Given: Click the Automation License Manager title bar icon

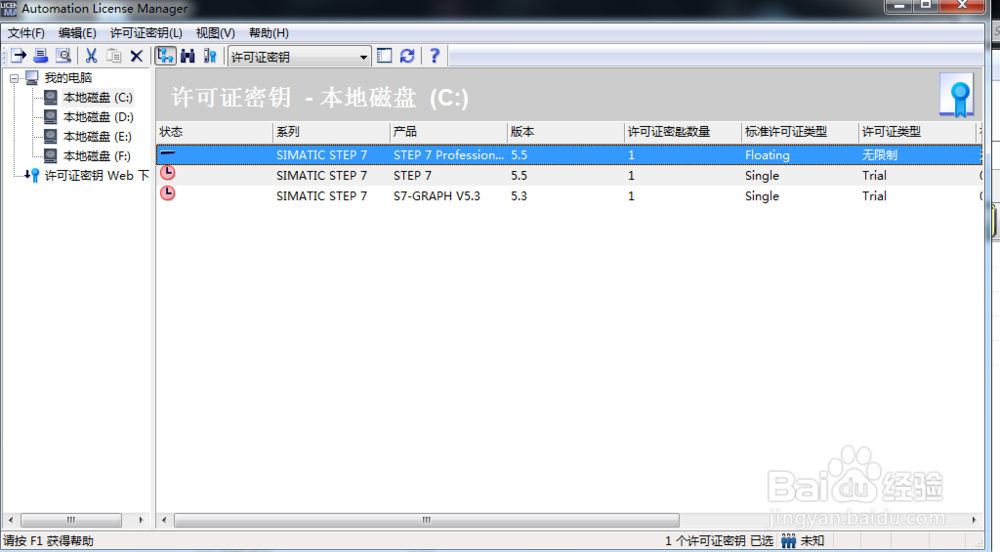Looking at the screenshot, I should pos(9,8).
